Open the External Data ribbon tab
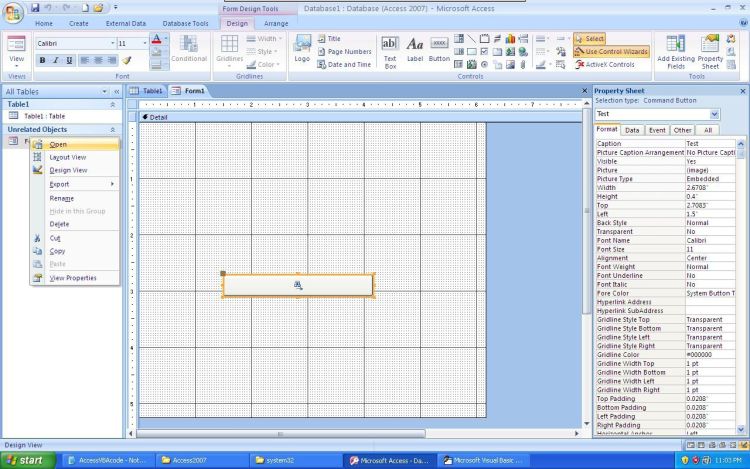750x469 pixels. click(126, 23)
